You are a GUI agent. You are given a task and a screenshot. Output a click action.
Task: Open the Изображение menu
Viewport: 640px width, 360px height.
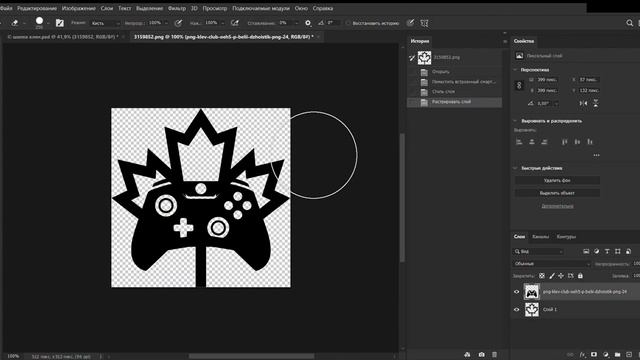coord(78,8)
